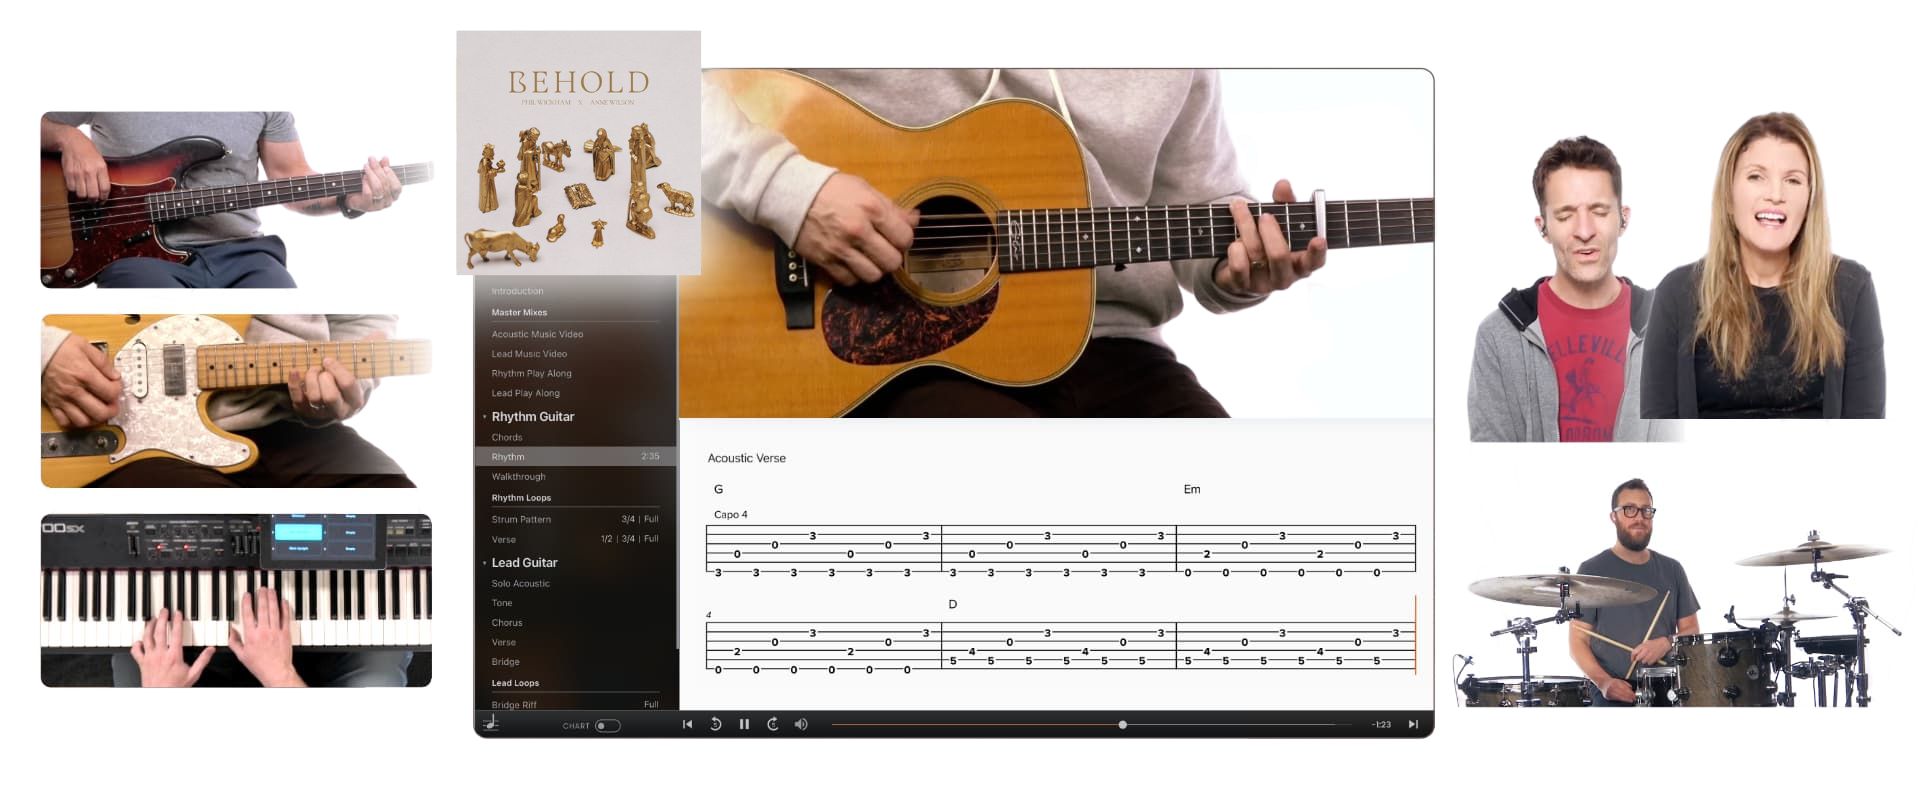Select the keyboard lesson video thumbnail
The image size is (1920, 800).
click(x=236, y=600)
